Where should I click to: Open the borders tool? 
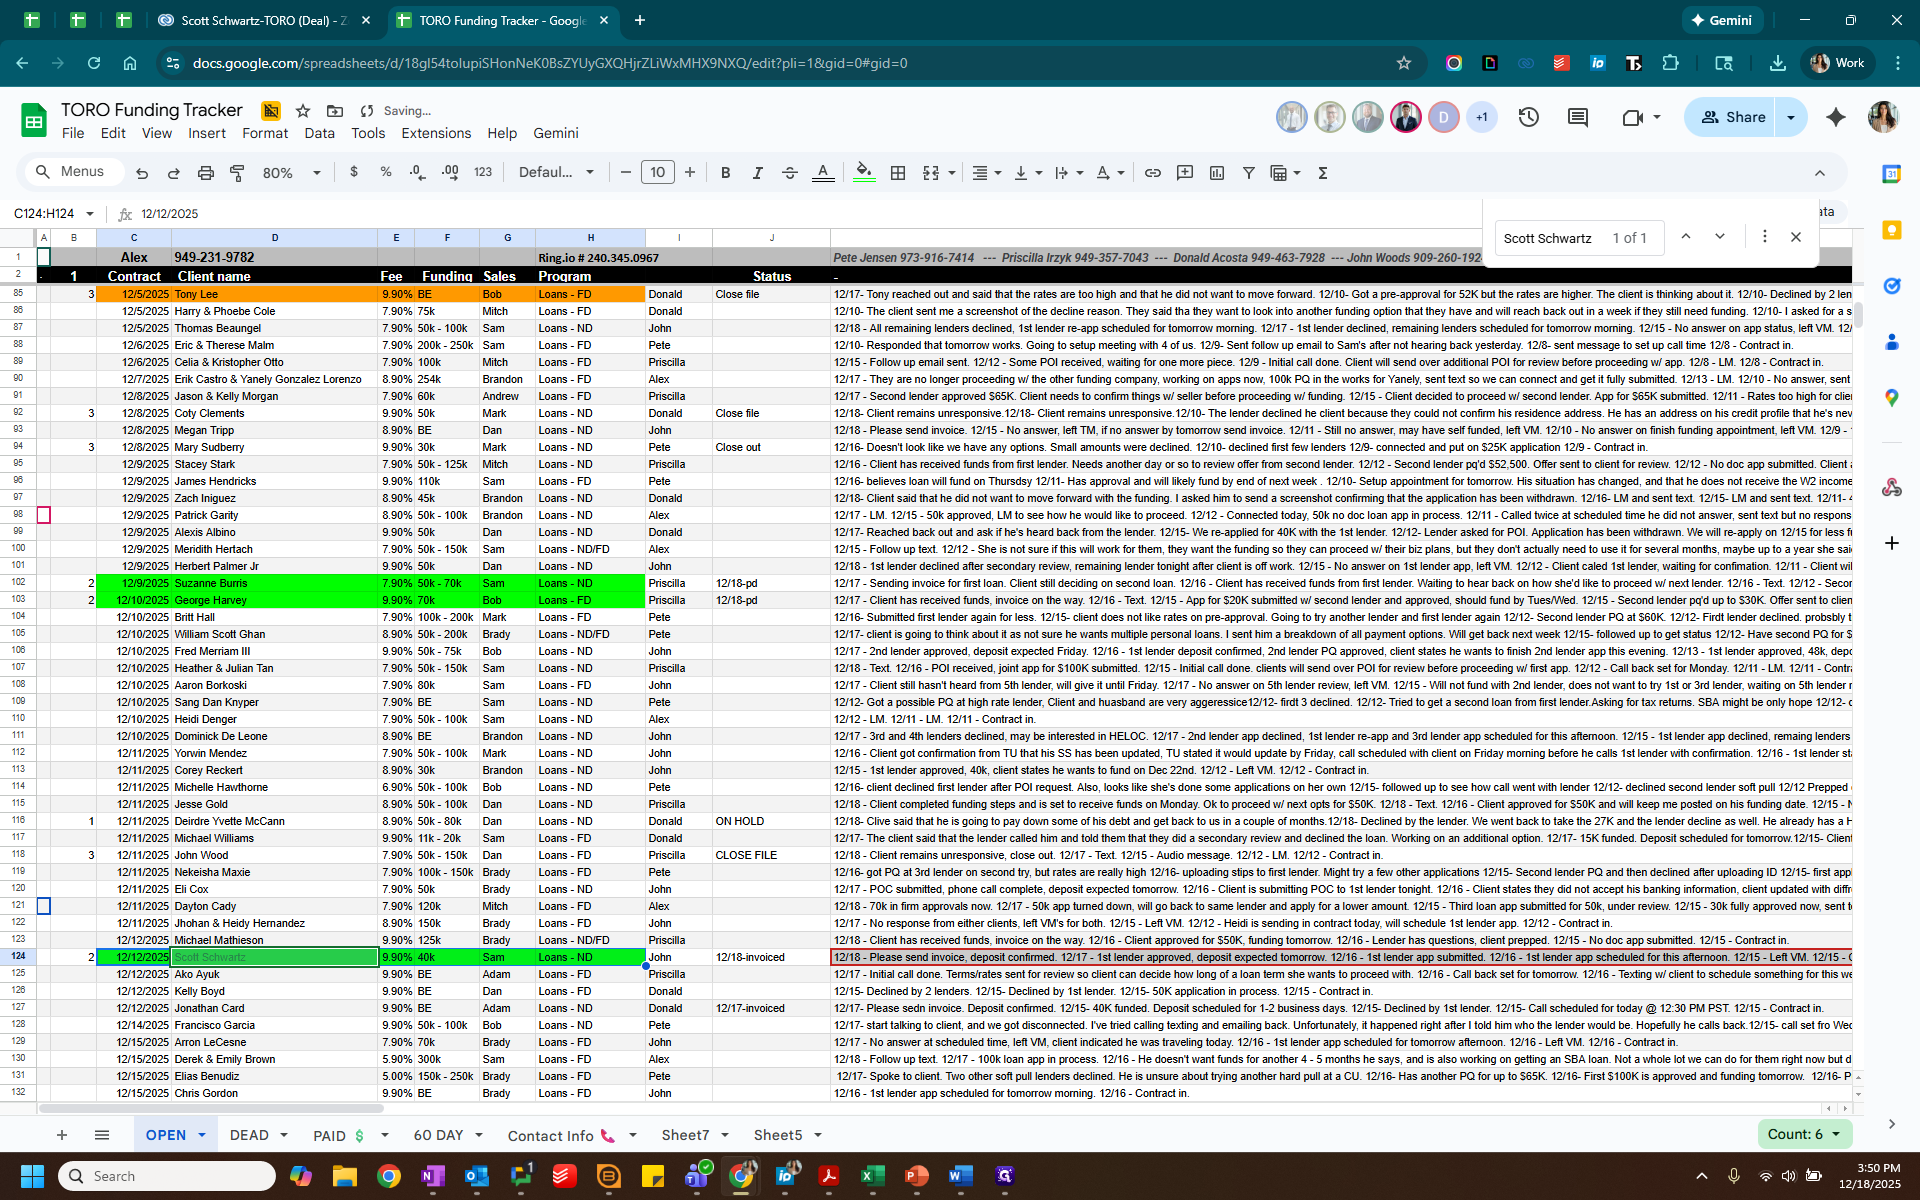[x=898, y=173]
